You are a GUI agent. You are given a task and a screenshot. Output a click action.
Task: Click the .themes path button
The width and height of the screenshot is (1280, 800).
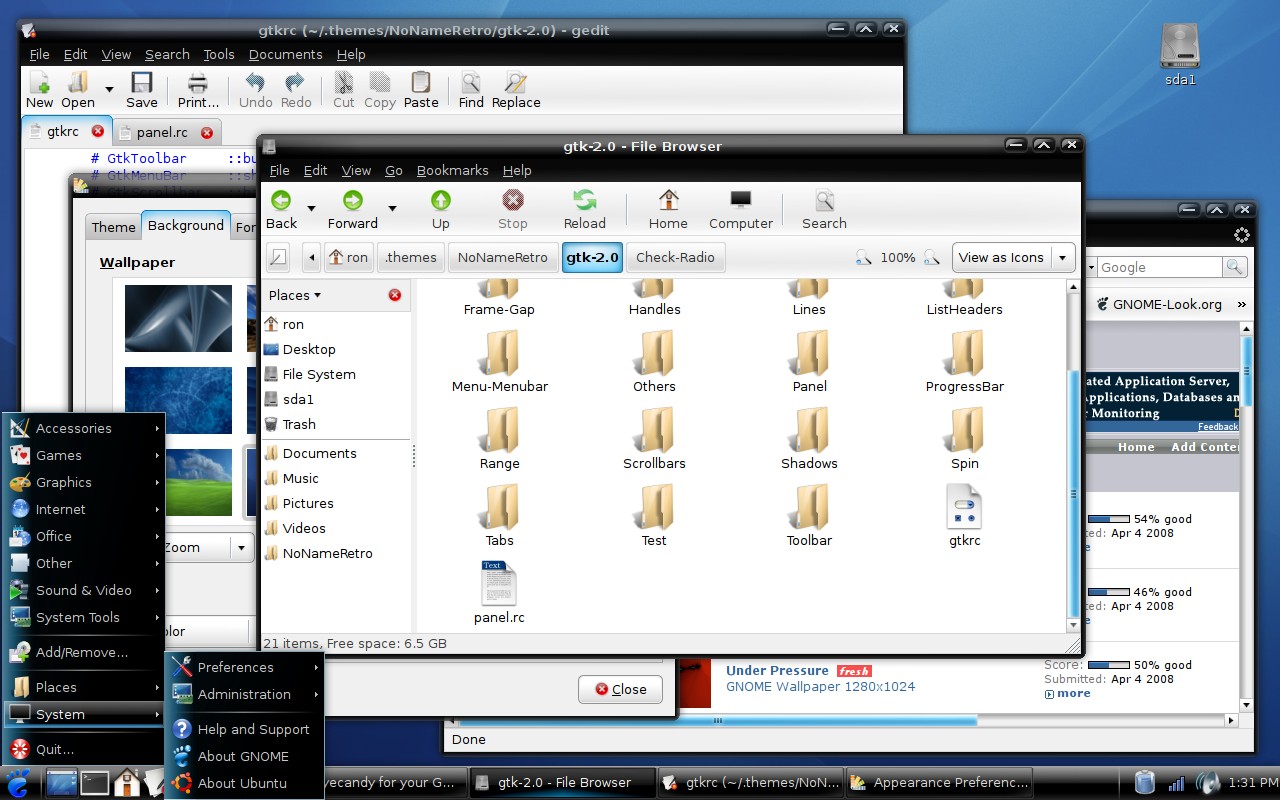point(411,257)
